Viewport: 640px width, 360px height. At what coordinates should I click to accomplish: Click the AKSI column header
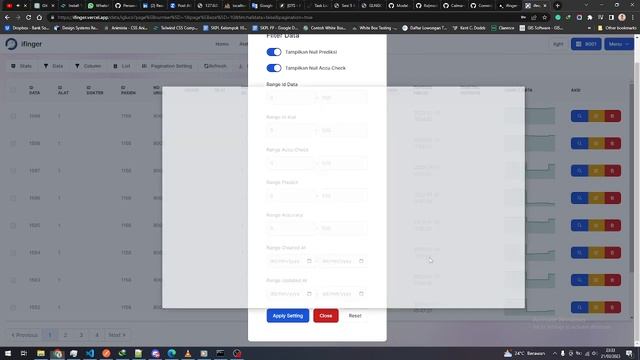(x=576, y=90)
